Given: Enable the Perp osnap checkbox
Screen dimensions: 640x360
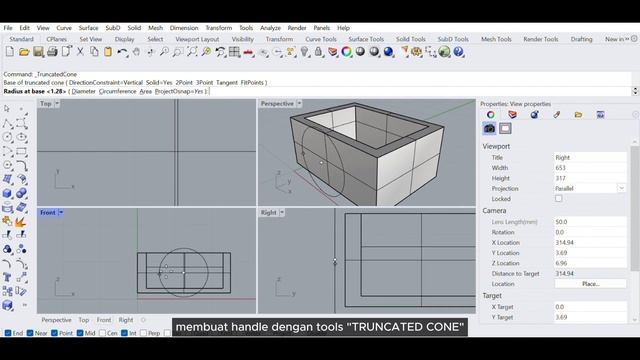Looking at the screenshot, I should tap(143, 333).
